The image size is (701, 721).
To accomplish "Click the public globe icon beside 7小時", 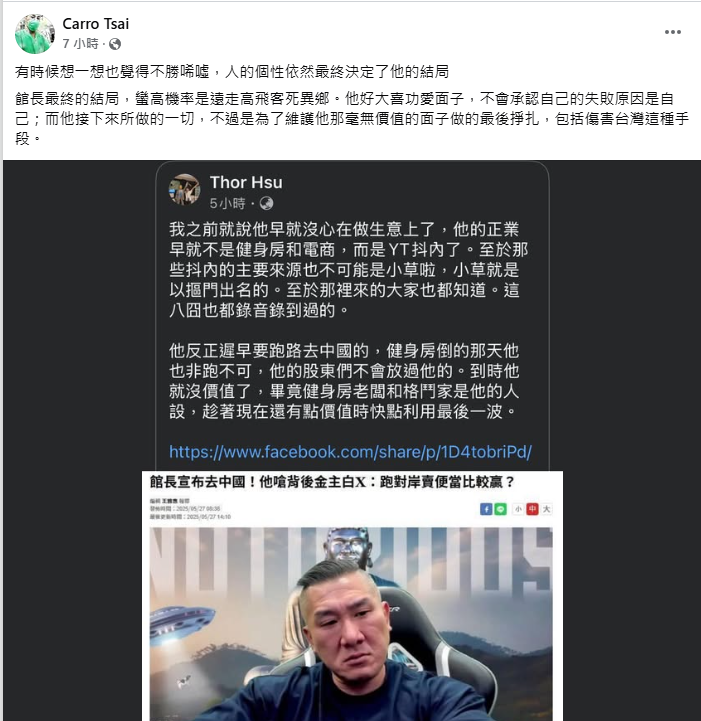I will [115, 44].
